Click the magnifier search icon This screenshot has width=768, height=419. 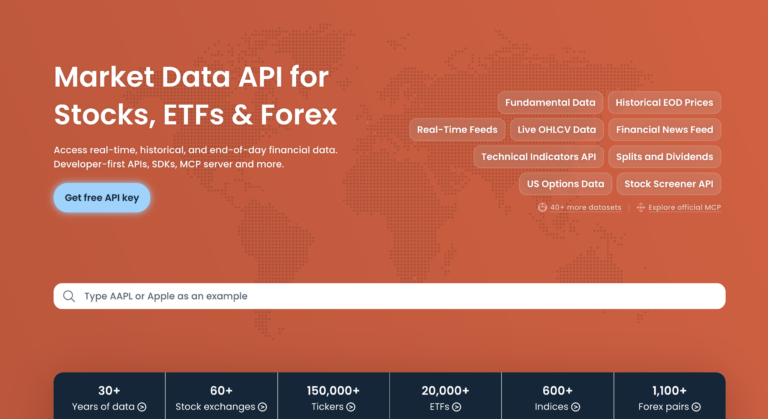[69, 296]
